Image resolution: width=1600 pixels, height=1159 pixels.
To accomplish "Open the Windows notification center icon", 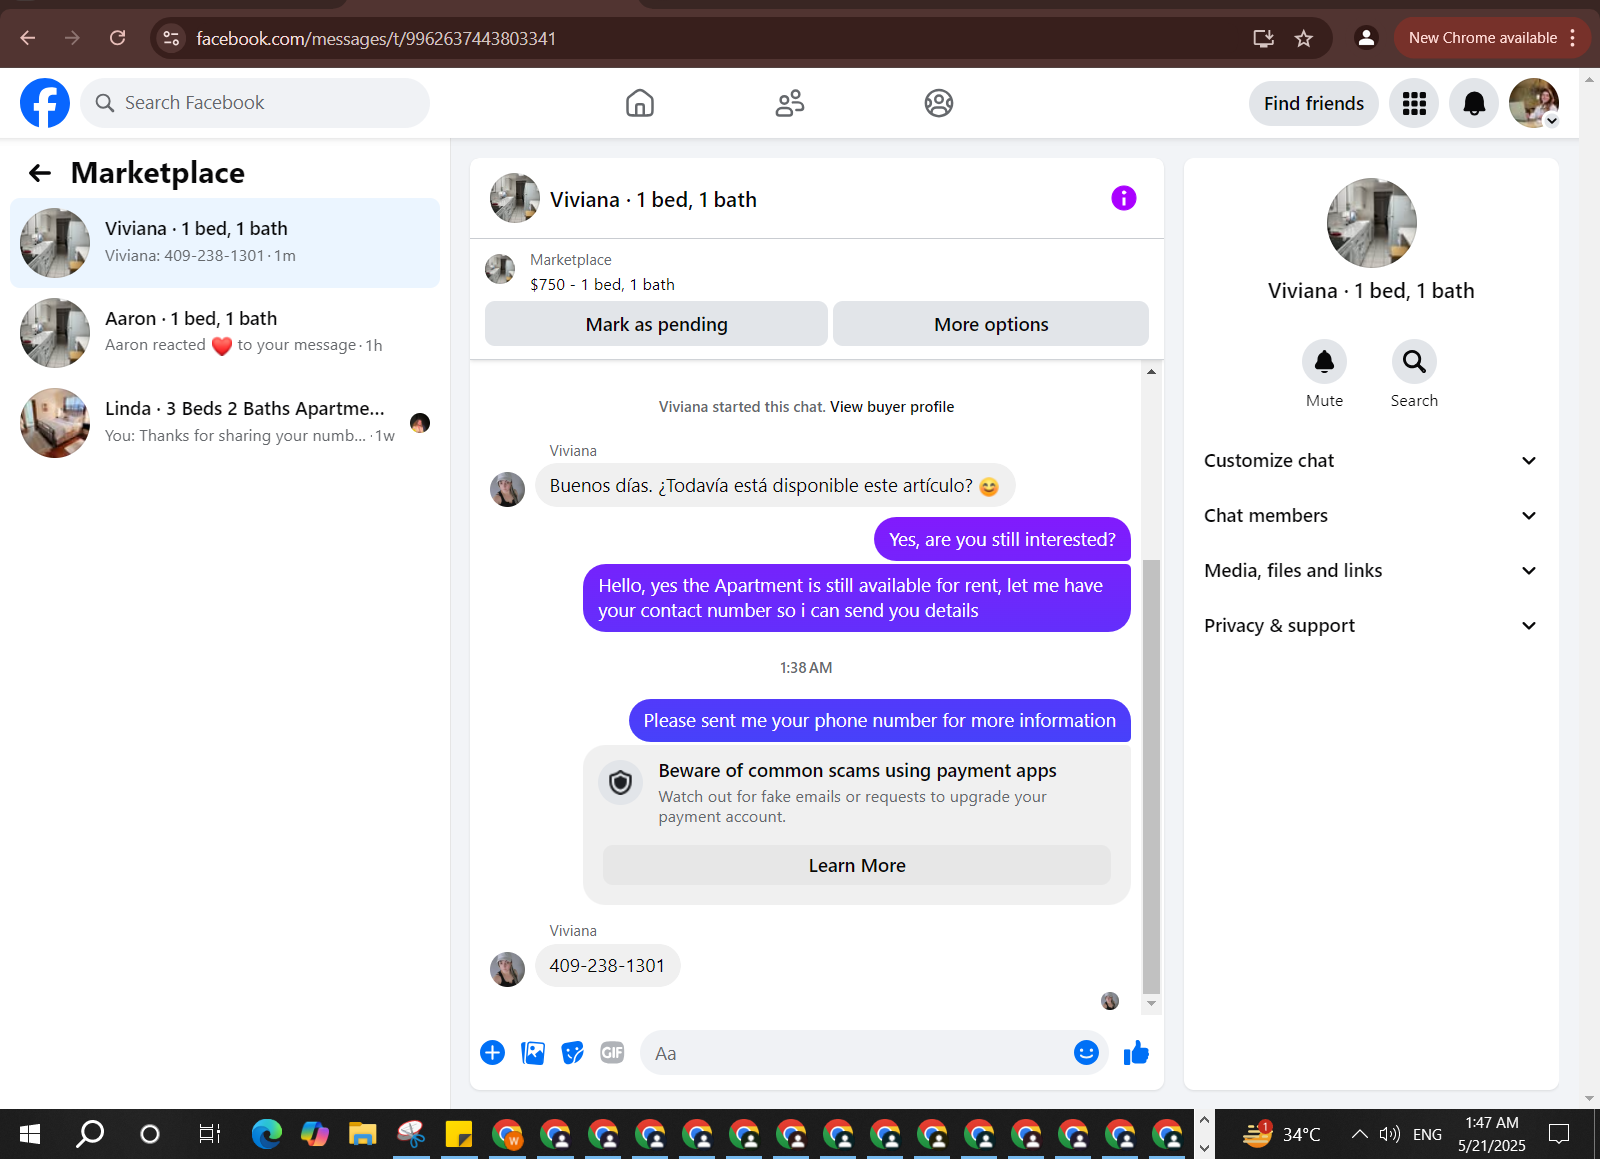I will [x=1559, y=1134].
